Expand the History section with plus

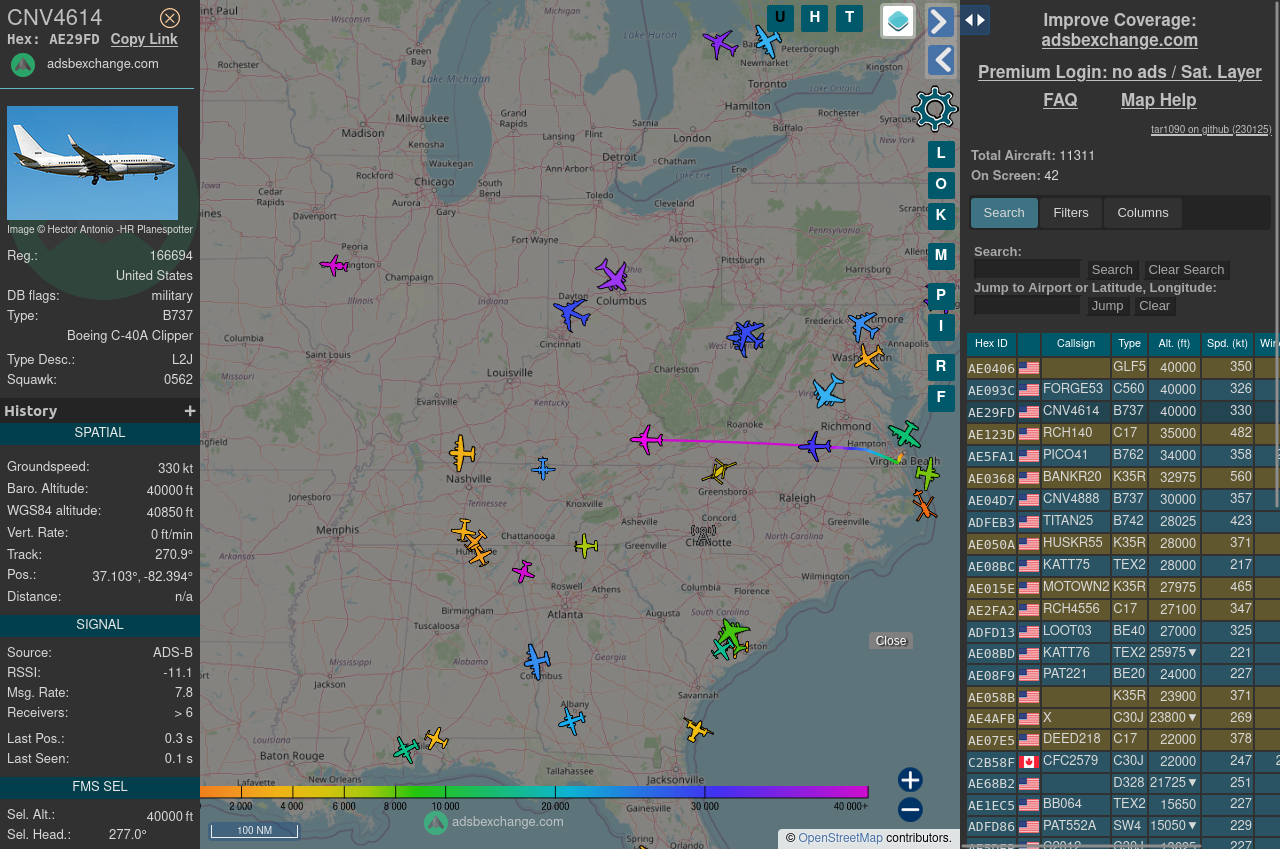[190, 411]
